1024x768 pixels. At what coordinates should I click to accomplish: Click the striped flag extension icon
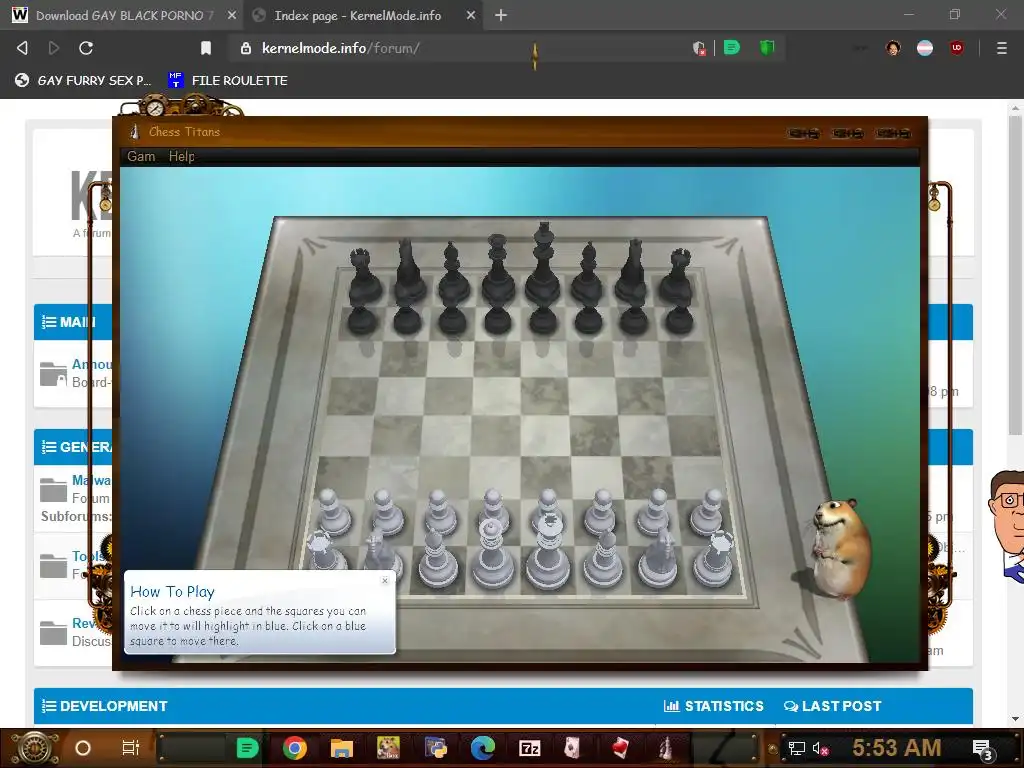coord(925,48)
